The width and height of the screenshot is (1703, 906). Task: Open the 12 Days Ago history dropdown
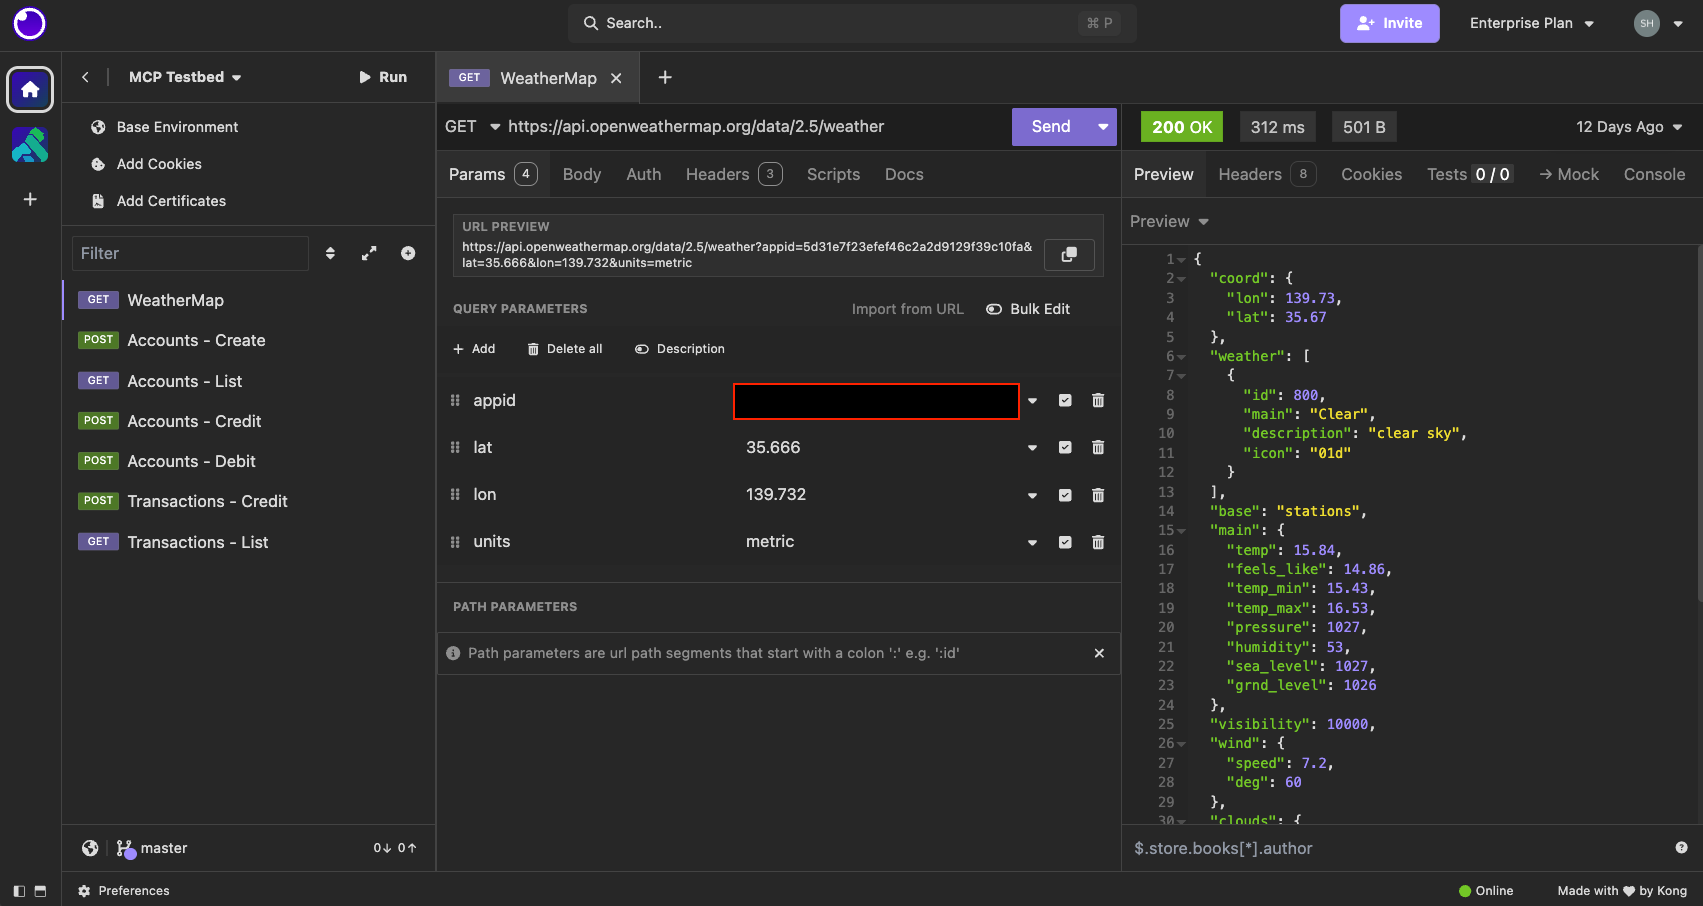1629,127
